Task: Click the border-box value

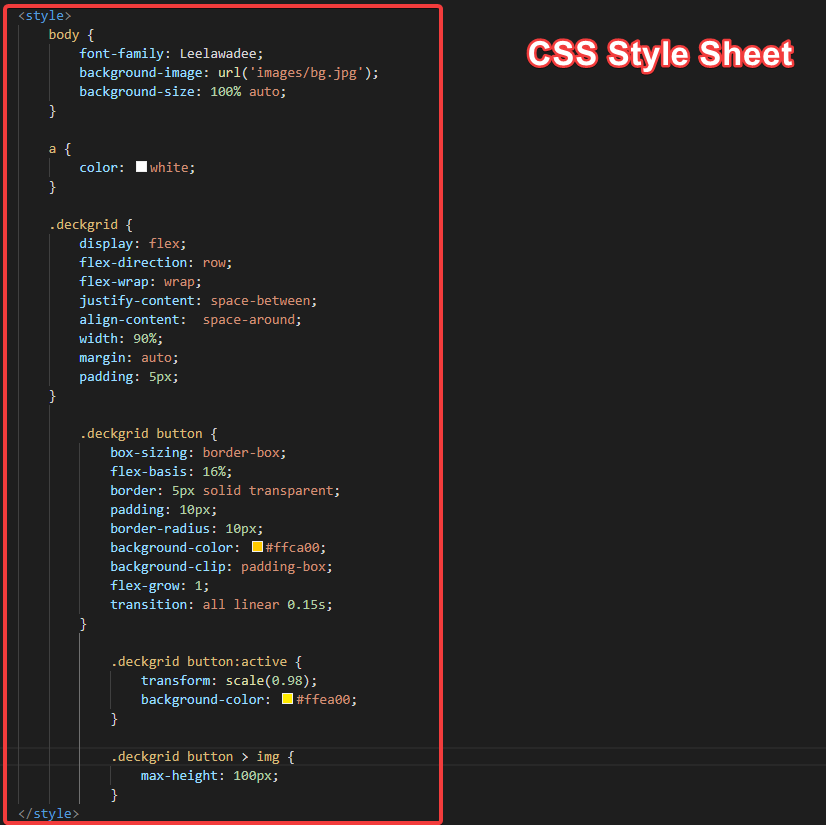Action: click(x=244, y=452)
